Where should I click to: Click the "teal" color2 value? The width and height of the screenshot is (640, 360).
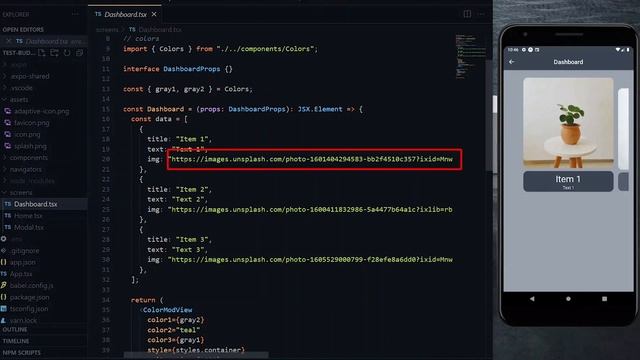coord(188,330)
